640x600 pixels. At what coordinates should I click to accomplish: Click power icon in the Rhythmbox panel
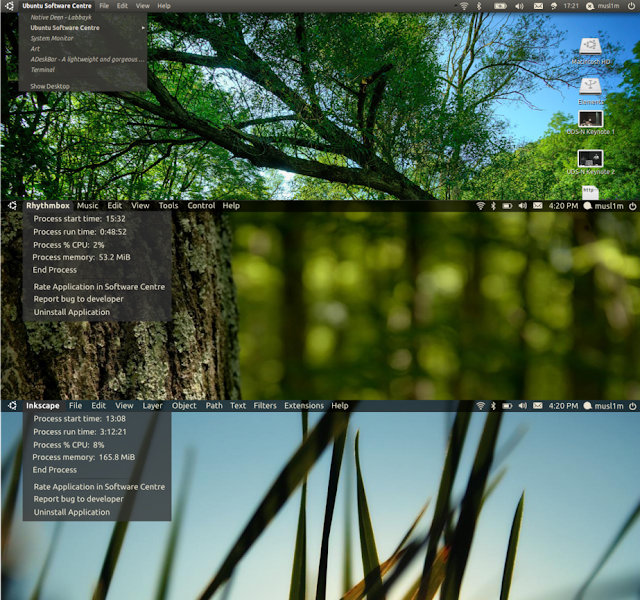(633, 206)
